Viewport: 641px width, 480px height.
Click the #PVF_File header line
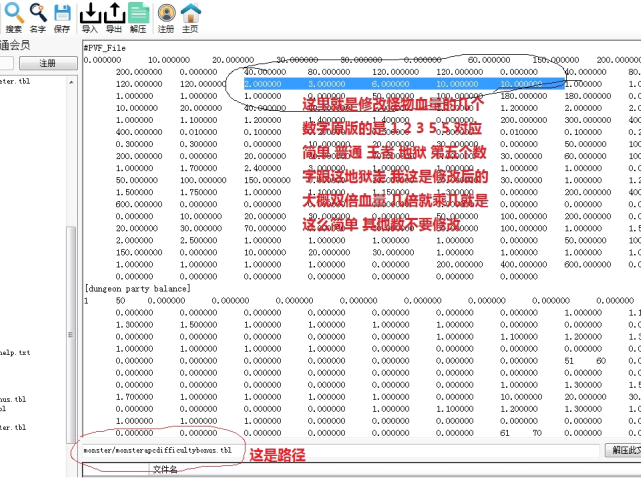[x=105, y=48]
